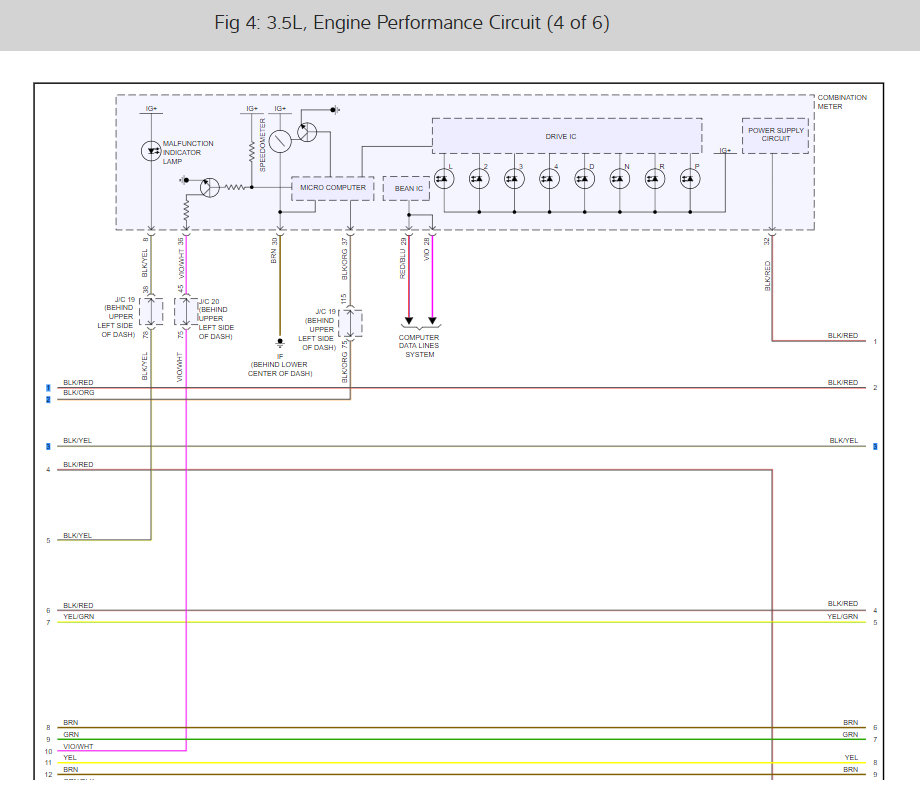The height and width of the screenshot is (811, 920).
Task: Select the N gear indicator LED
Action: pyautogui.click(x=620, y=178)
